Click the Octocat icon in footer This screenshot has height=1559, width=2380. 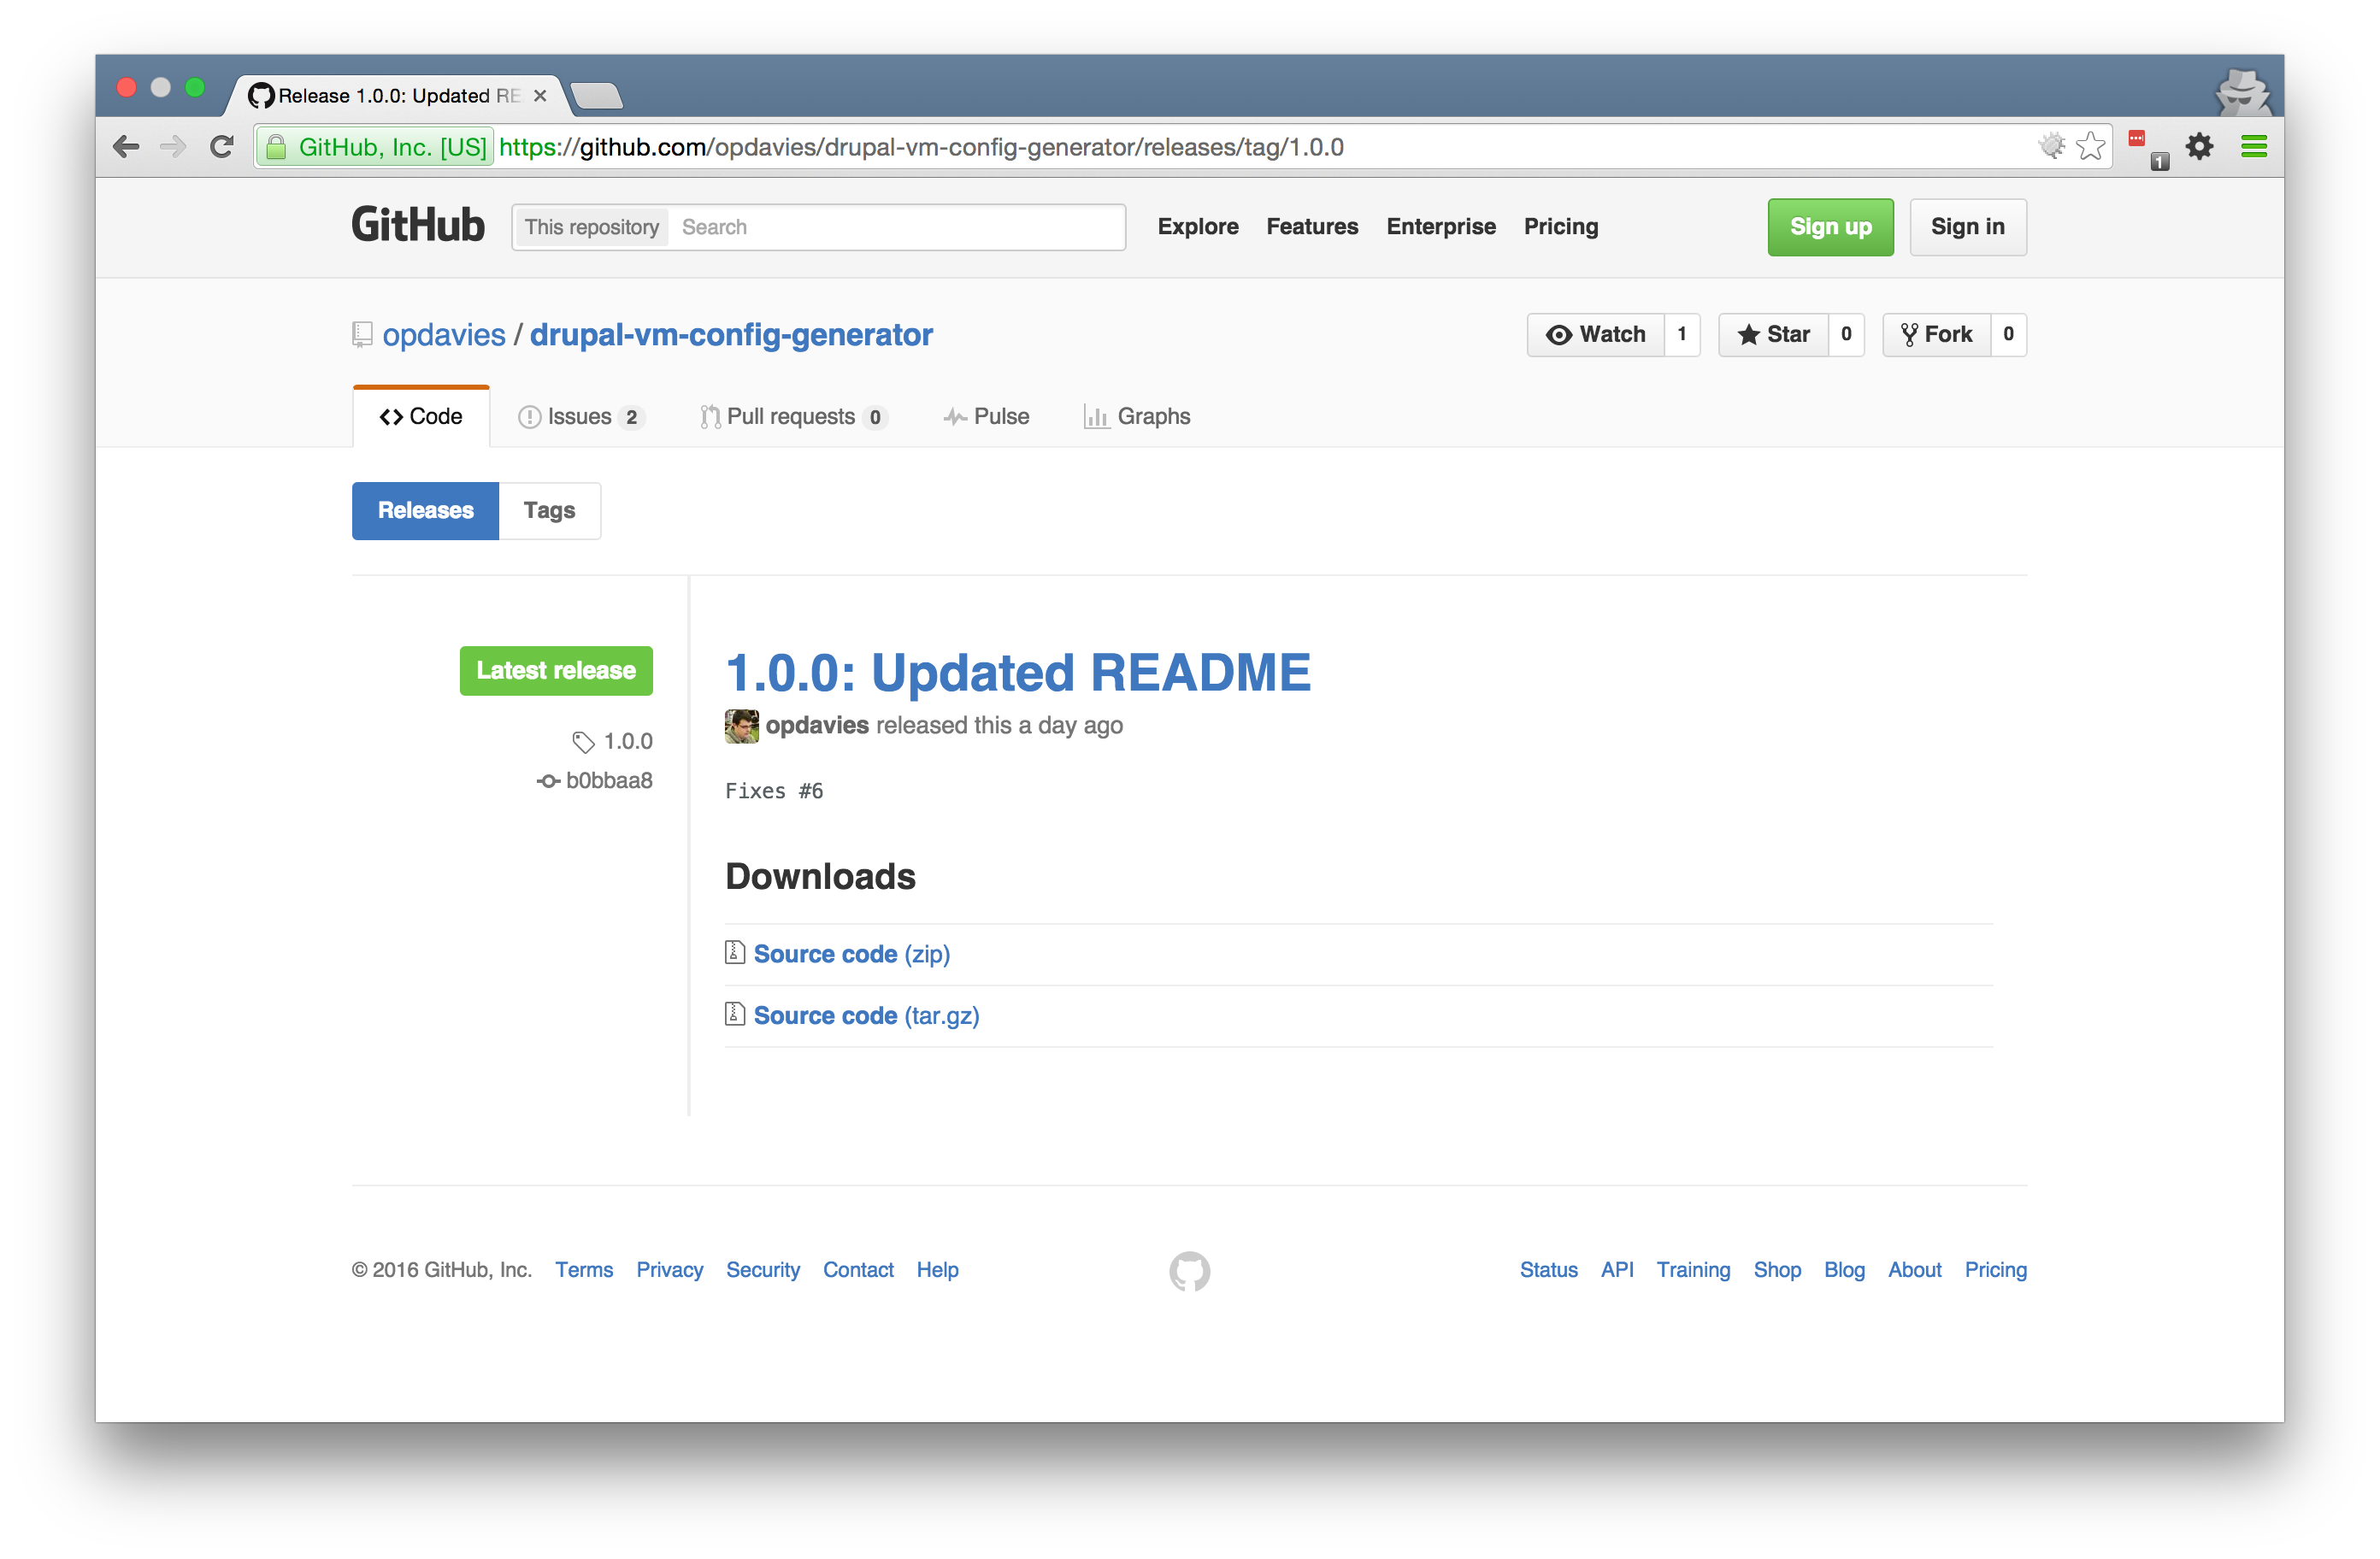1189,1270
